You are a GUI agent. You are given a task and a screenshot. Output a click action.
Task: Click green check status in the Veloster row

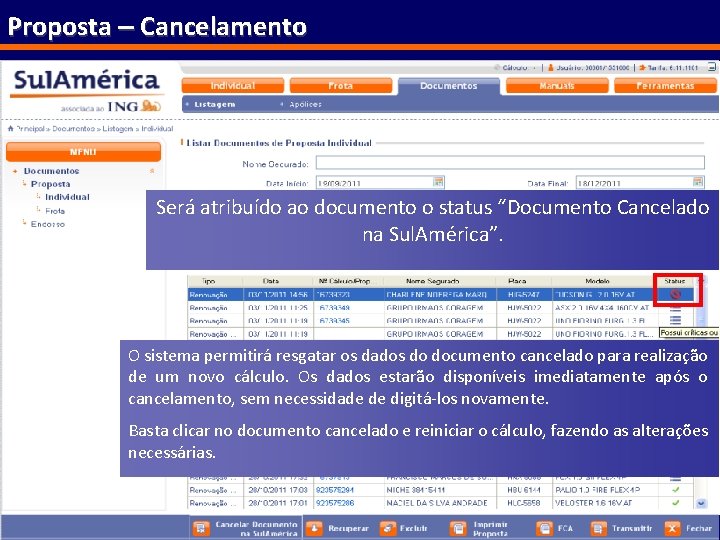pyautogui.click(x=675, y=503)
